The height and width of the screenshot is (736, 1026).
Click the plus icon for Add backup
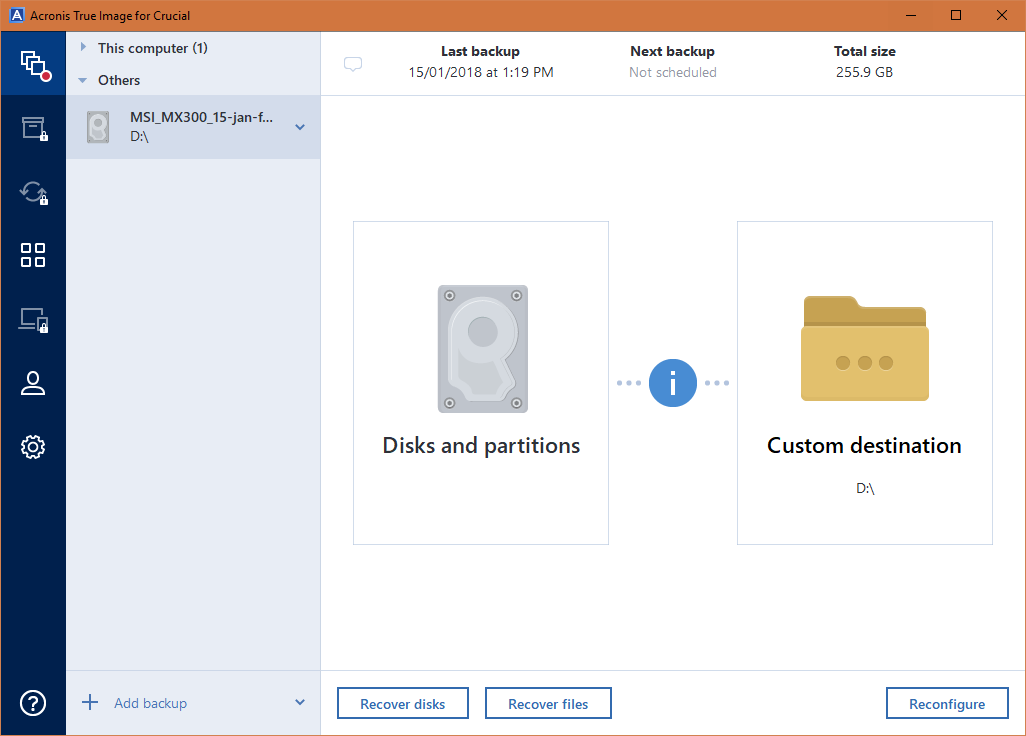(90, 703)
